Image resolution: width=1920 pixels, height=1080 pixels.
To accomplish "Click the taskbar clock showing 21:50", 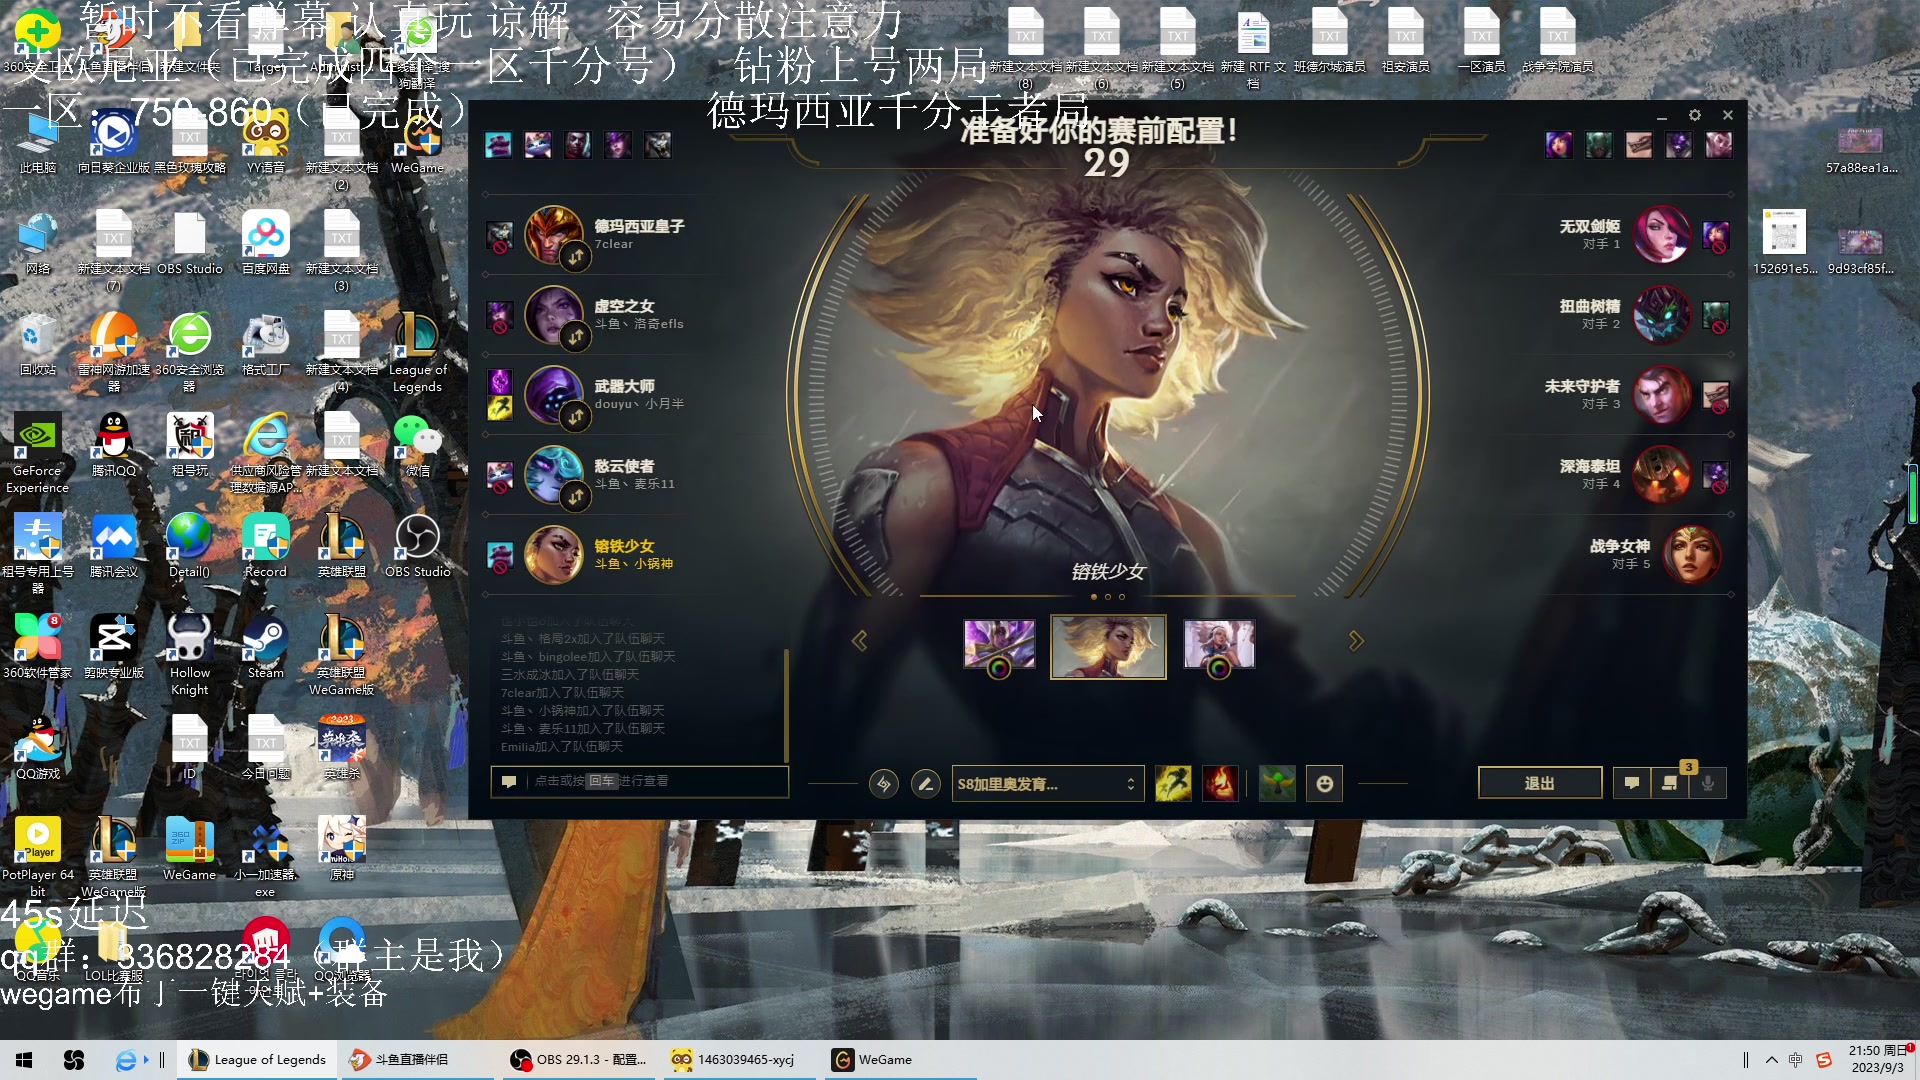I will pyautogui.click(x=1878, y=1060).
